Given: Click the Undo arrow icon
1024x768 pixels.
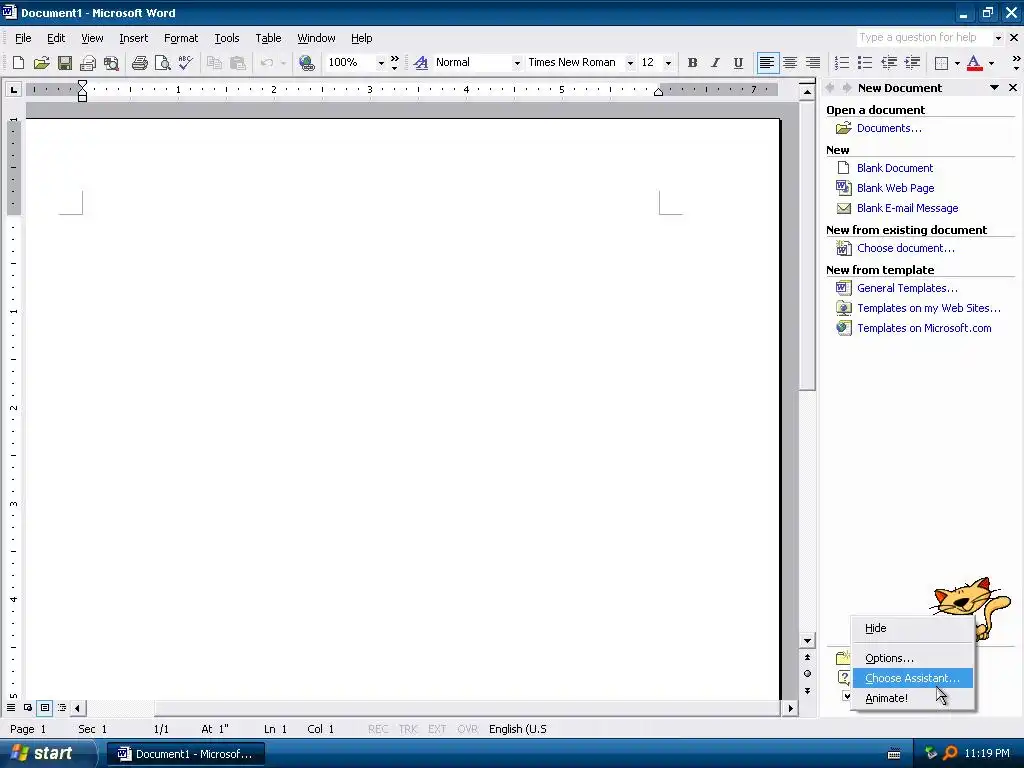Looking at the screenshot, I should pyautogui.click(x=266, y=63).
